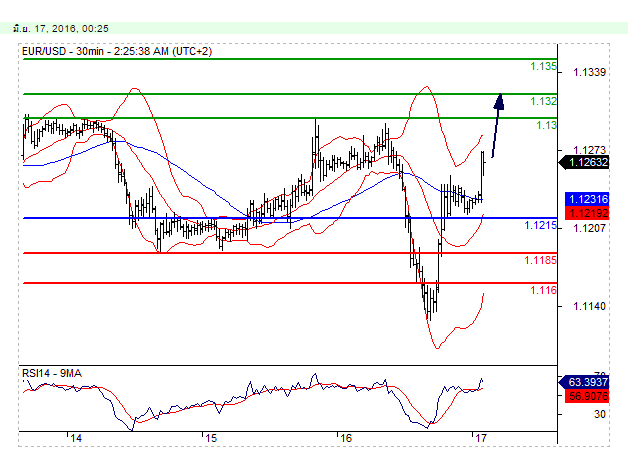Click the current price tag 1.12632
The height and width of the screenshot is (468, 628).
(x=584, y=163)
